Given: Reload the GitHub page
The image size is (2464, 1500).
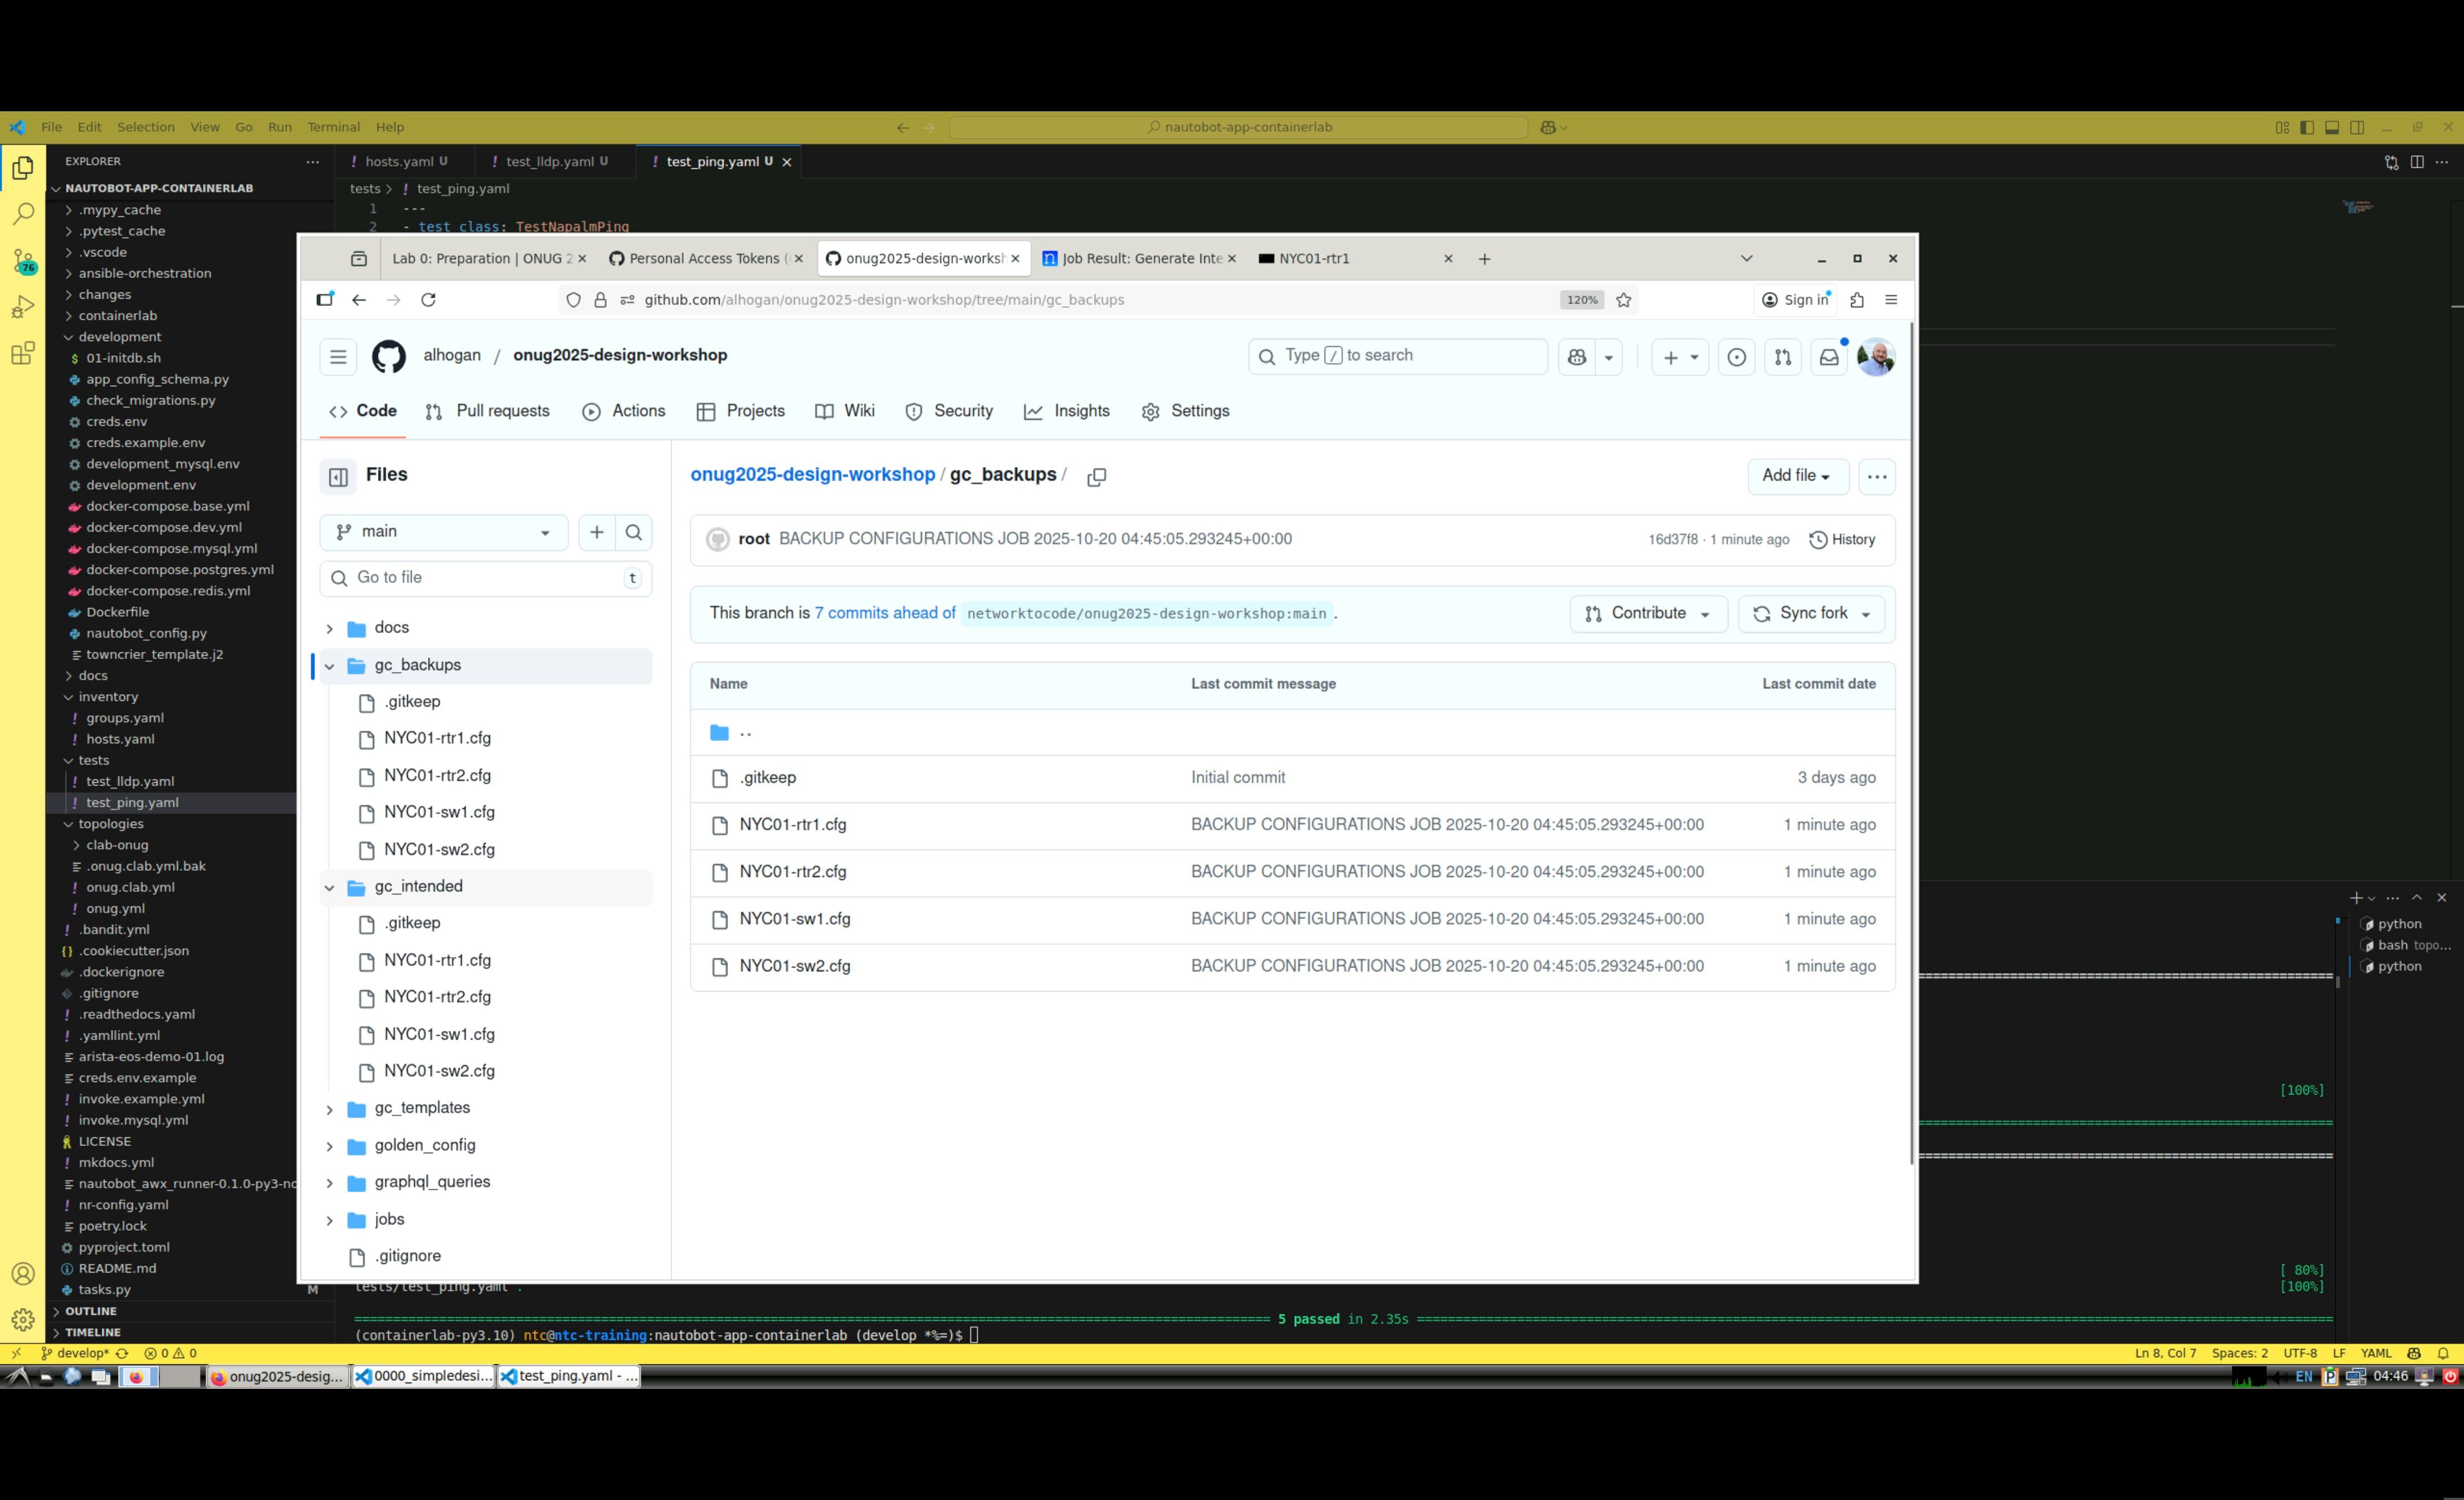Looking at the screenshot, I should (x=428, y=300).
